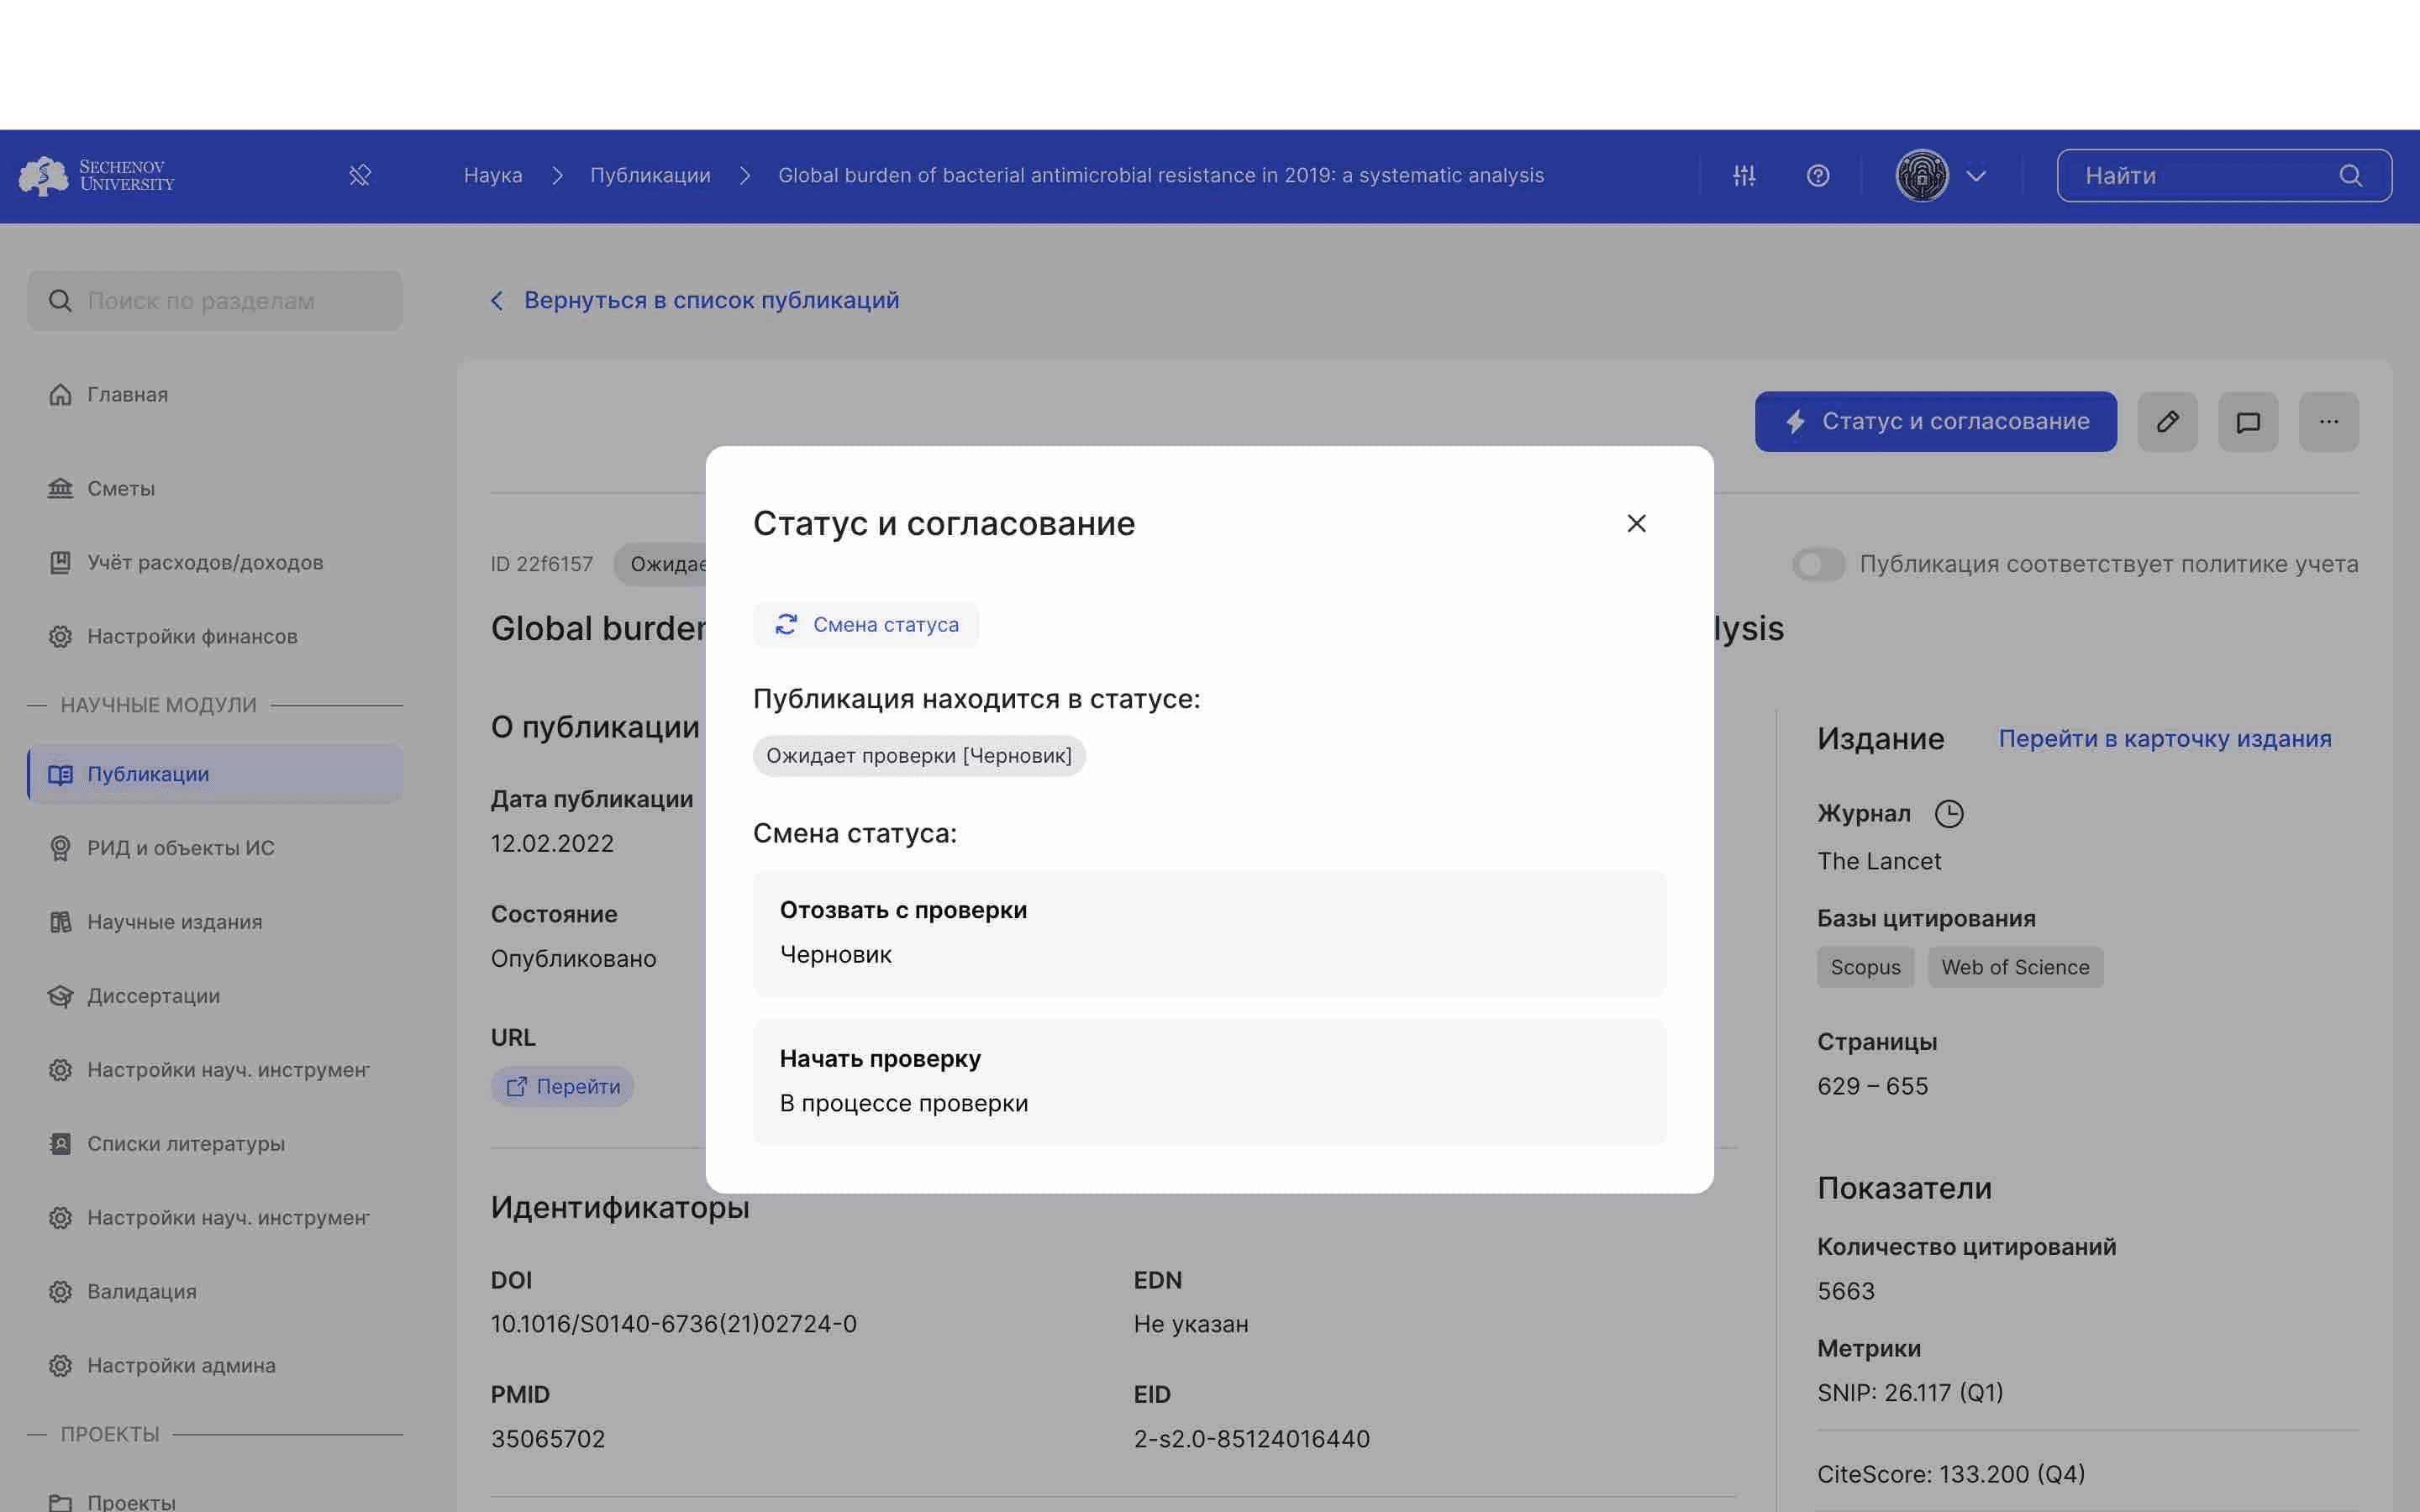Click the Главная home icon

pos(60,395)
